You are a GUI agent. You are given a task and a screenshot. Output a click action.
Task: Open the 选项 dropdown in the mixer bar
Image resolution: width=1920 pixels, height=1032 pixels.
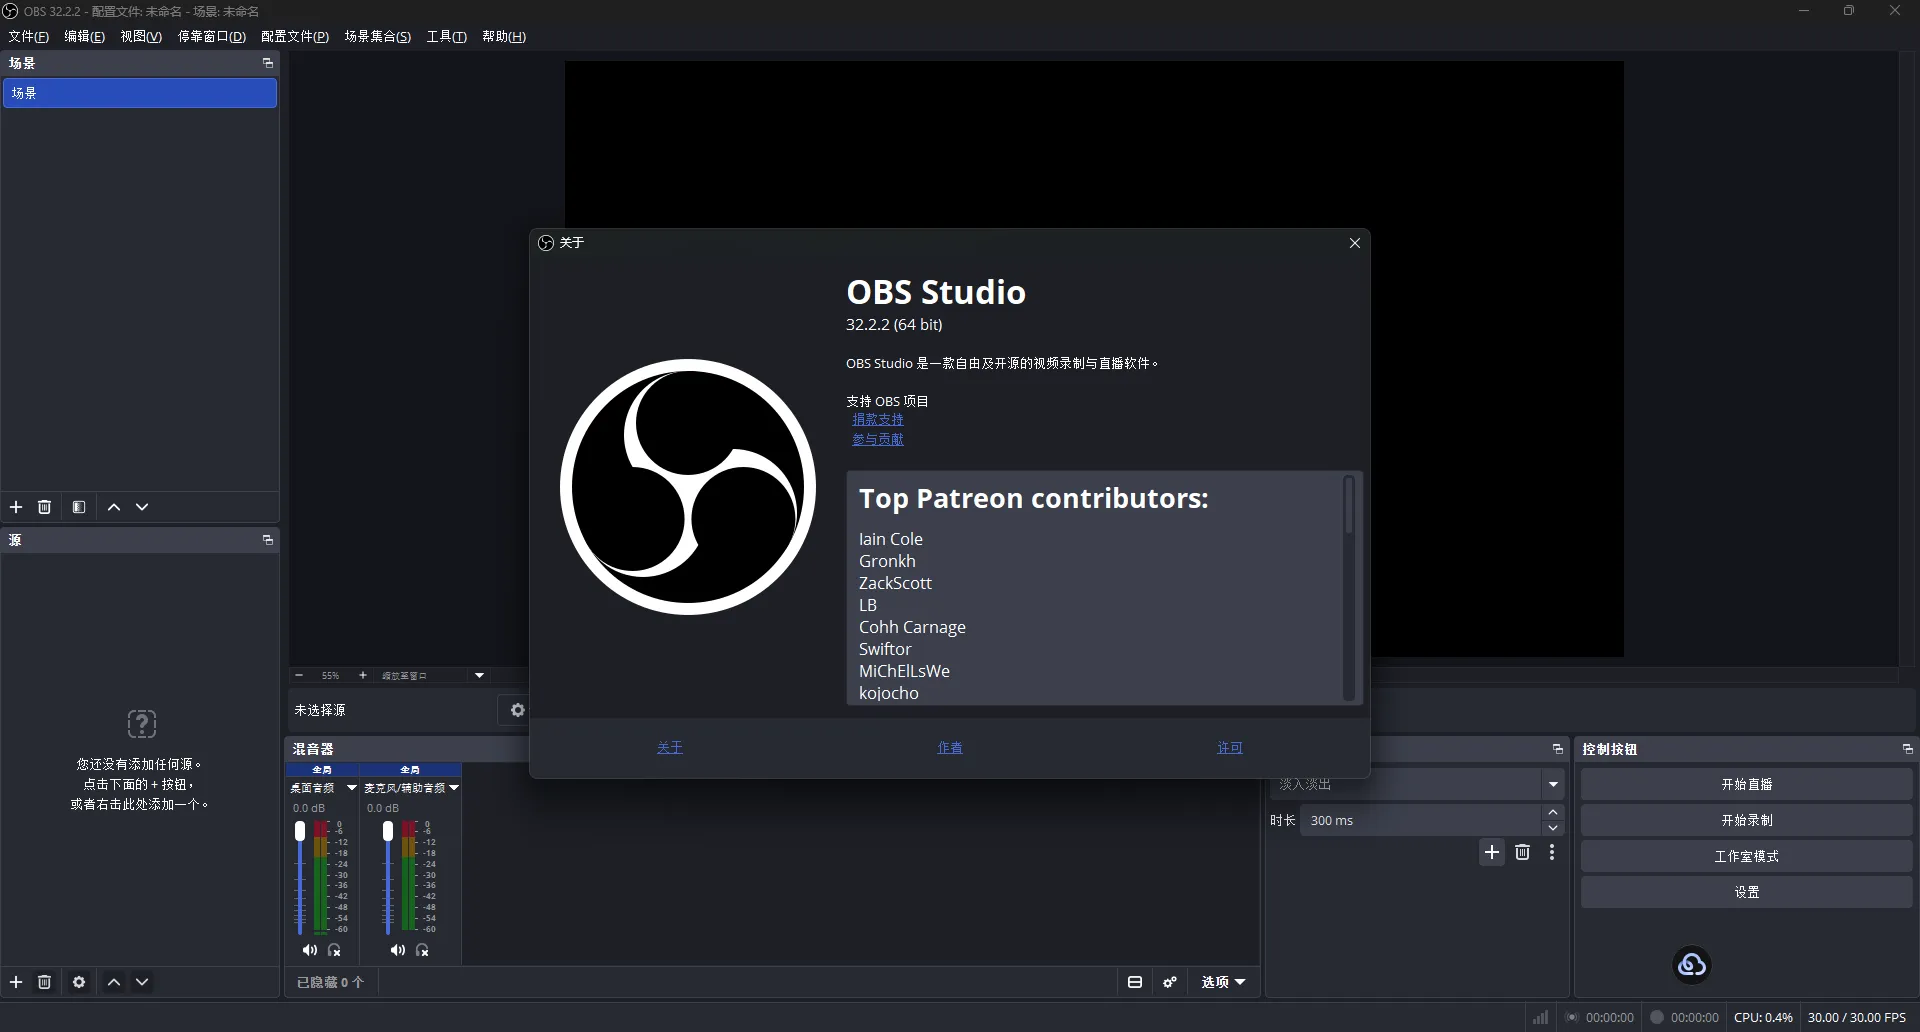pyautogui.click(x=1223, y=982)
